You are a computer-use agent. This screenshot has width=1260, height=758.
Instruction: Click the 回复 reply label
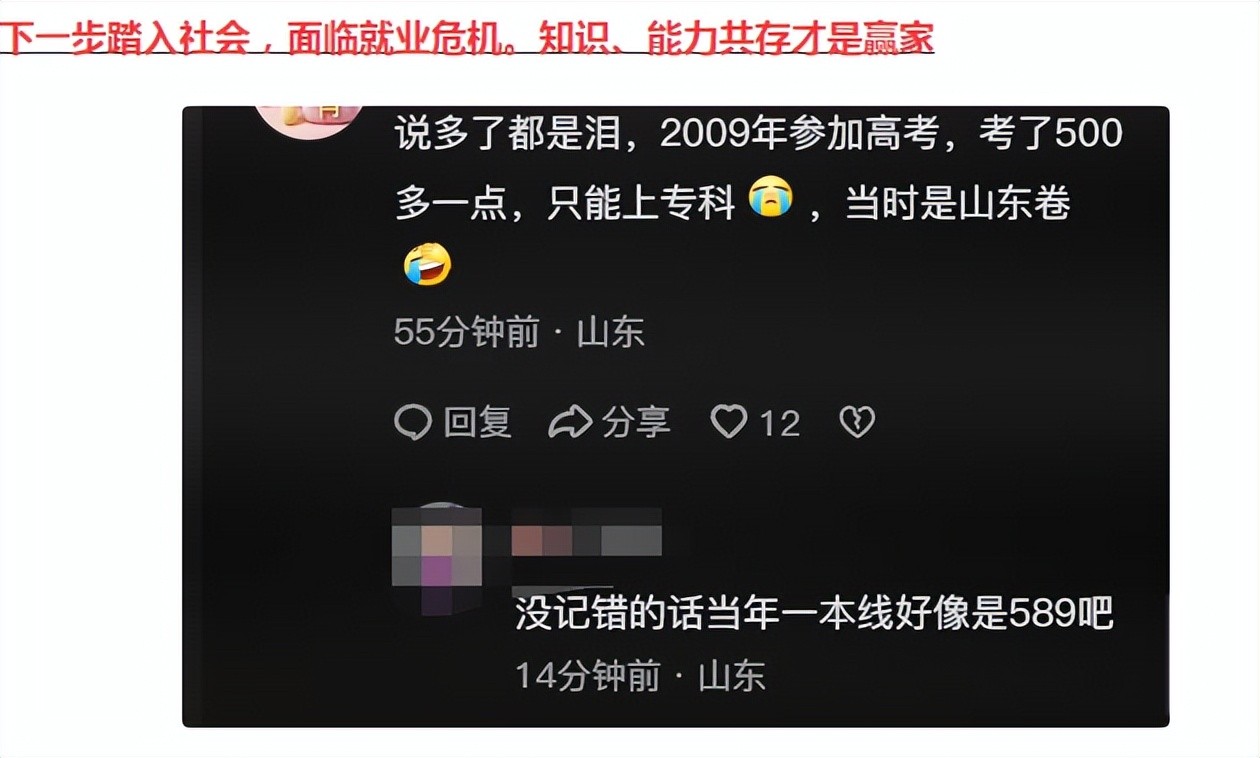[x=478, y=422]
